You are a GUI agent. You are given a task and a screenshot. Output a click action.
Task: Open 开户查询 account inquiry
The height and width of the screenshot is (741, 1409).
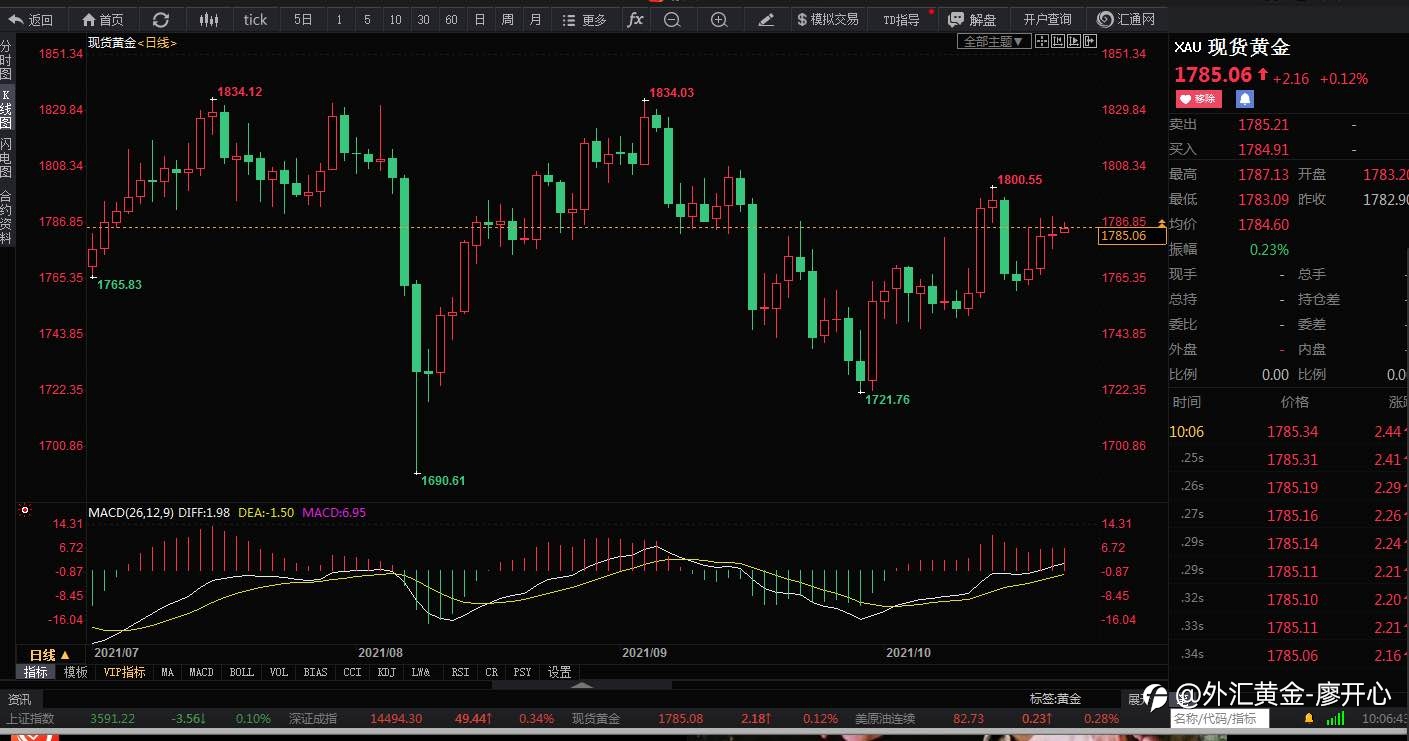tap(1047, 19)
